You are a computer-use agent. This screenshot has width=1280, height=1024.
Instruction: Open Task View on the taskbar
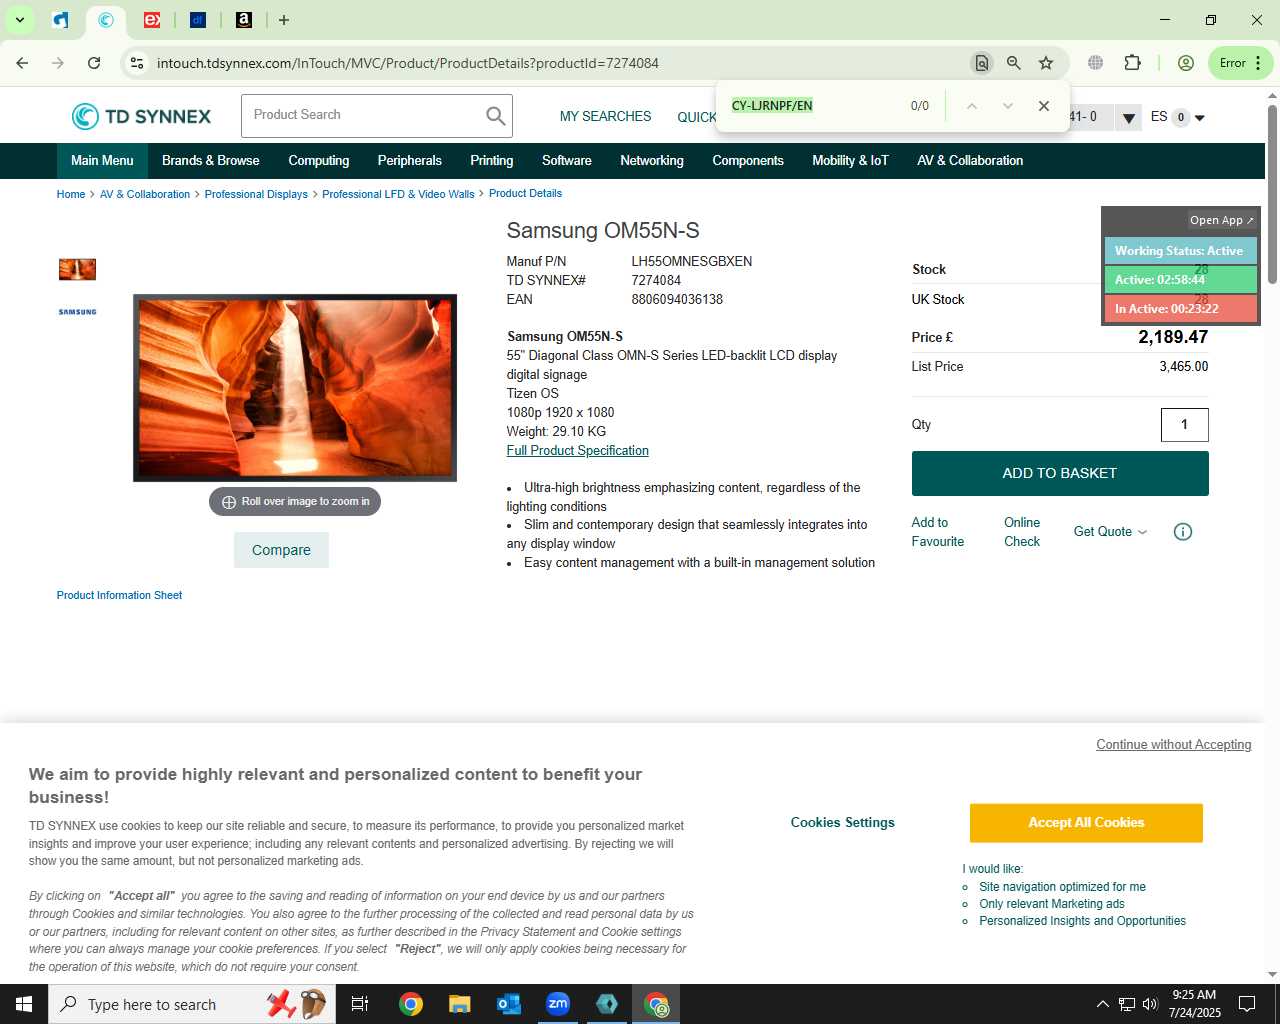click(360, 1004)
